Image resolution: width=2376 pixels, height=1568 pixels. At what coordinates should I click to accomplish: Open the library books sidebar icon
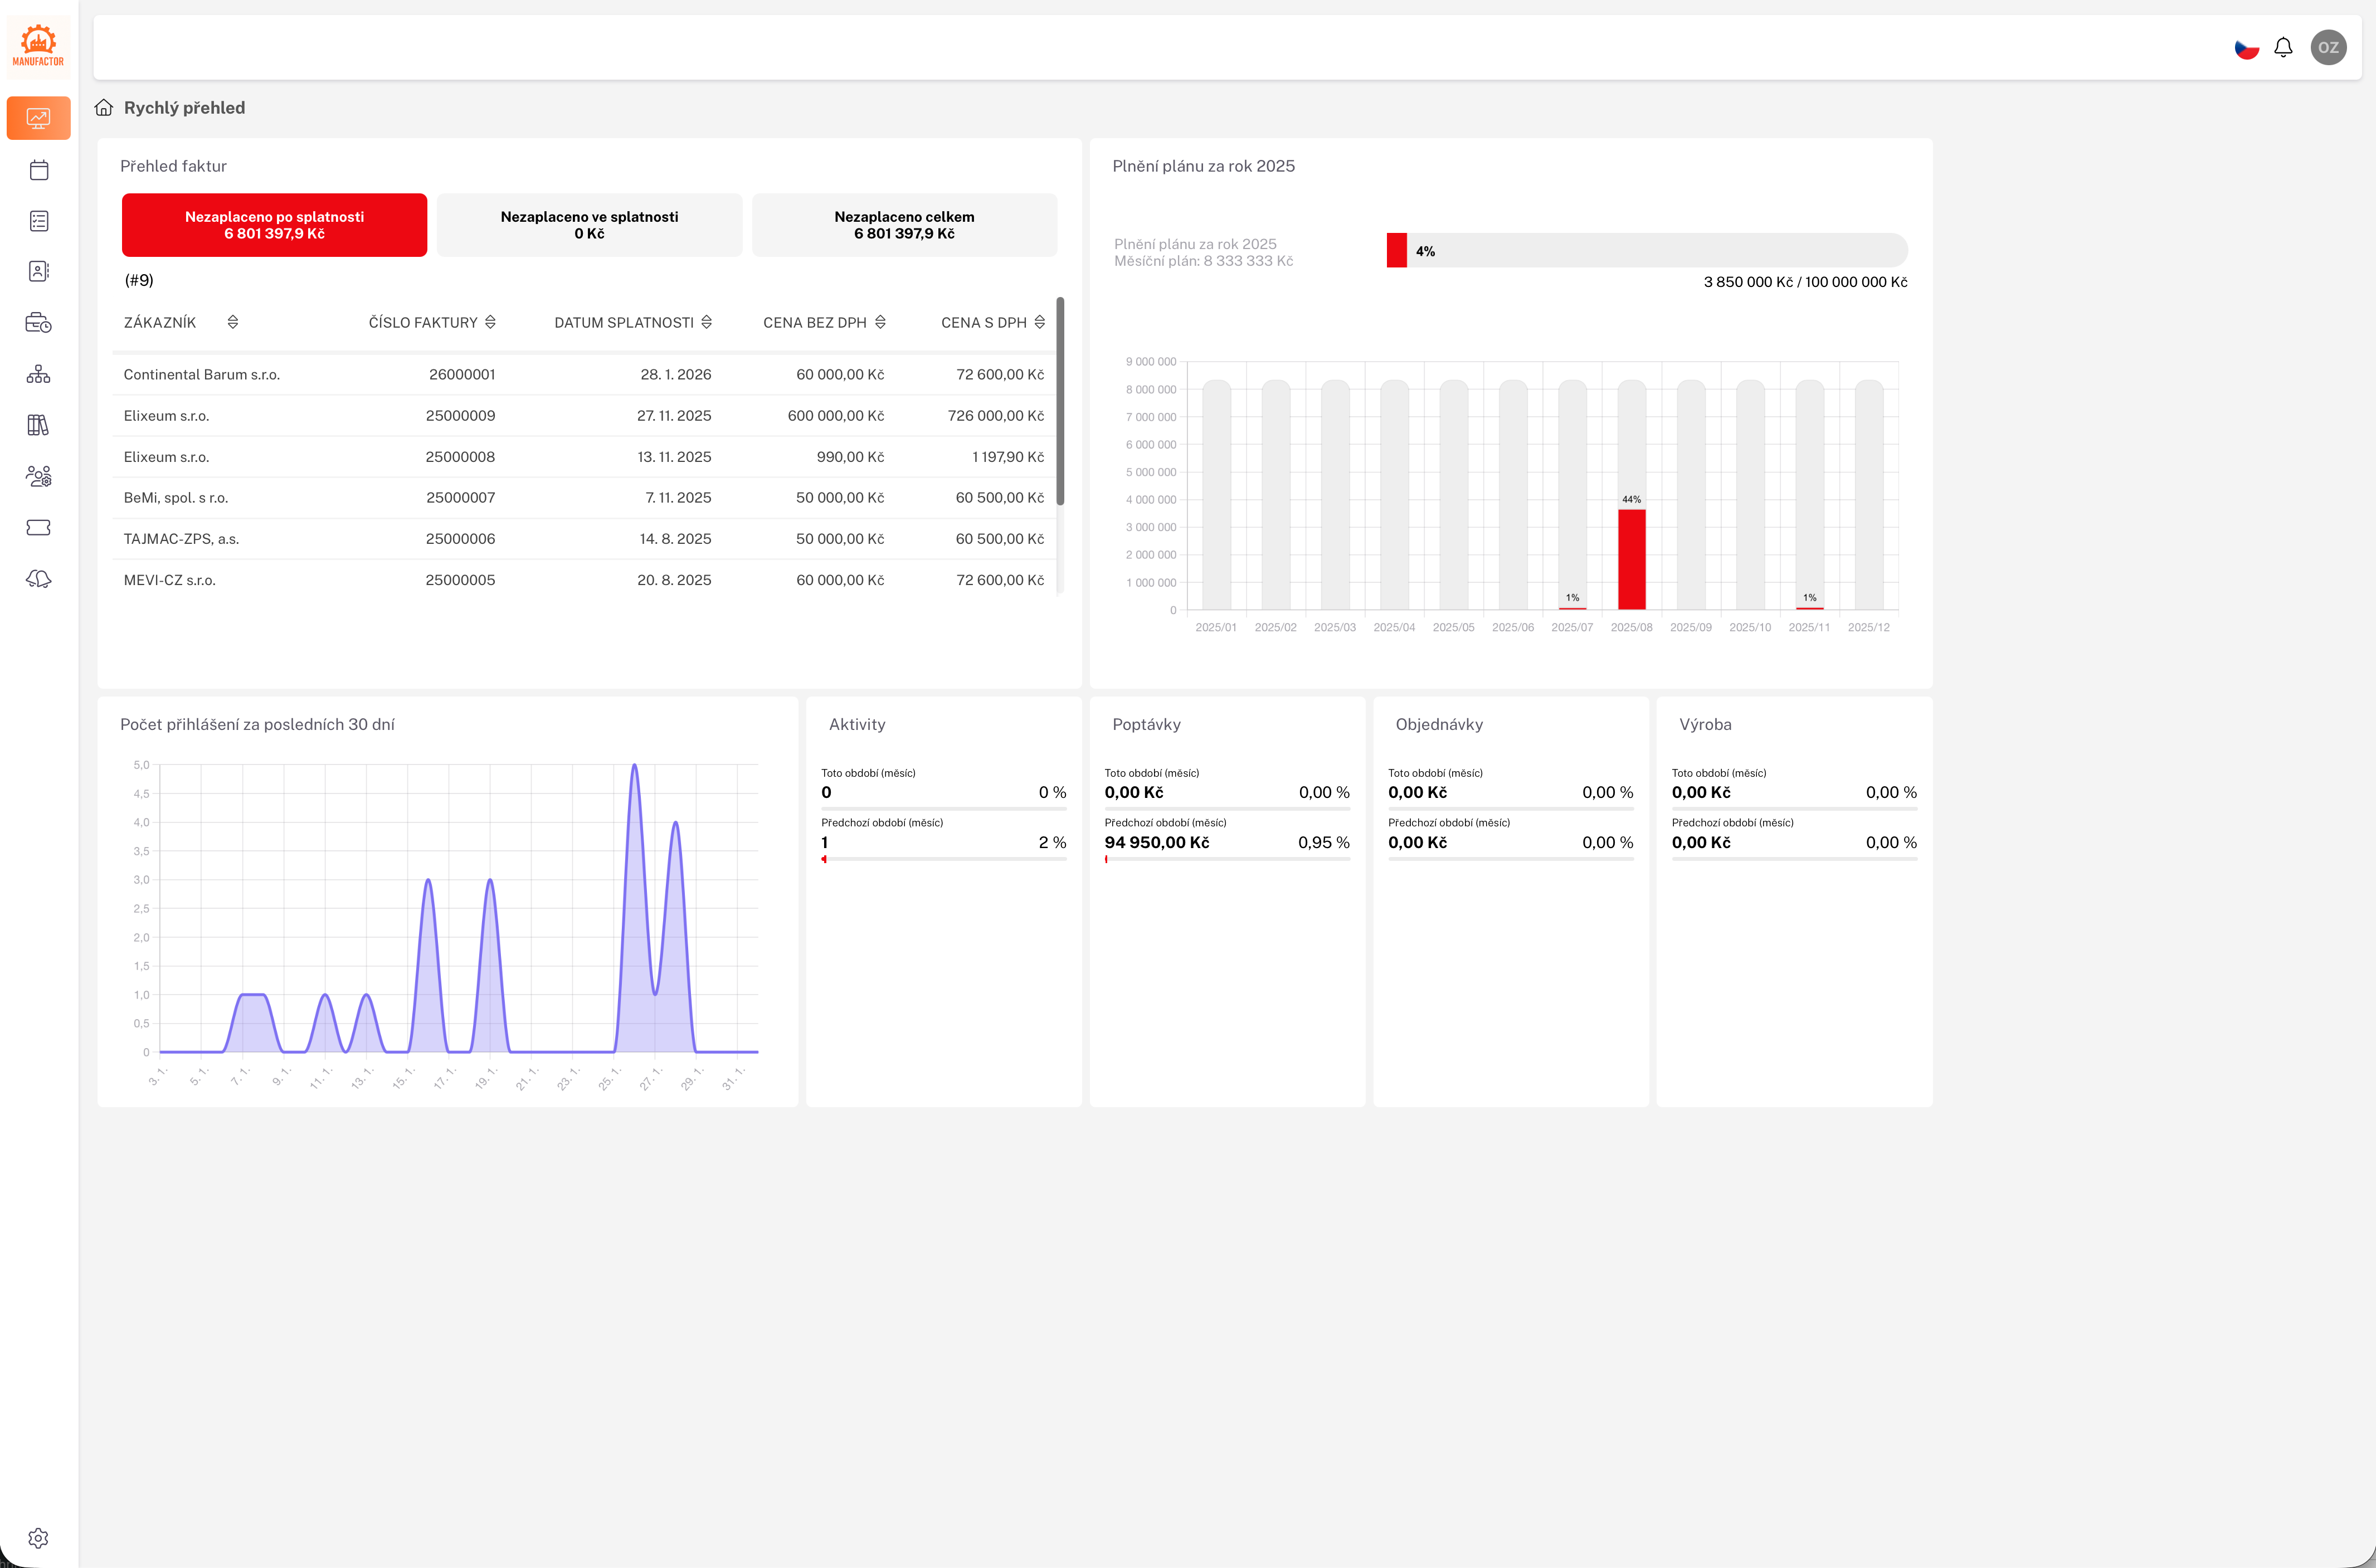38,425
